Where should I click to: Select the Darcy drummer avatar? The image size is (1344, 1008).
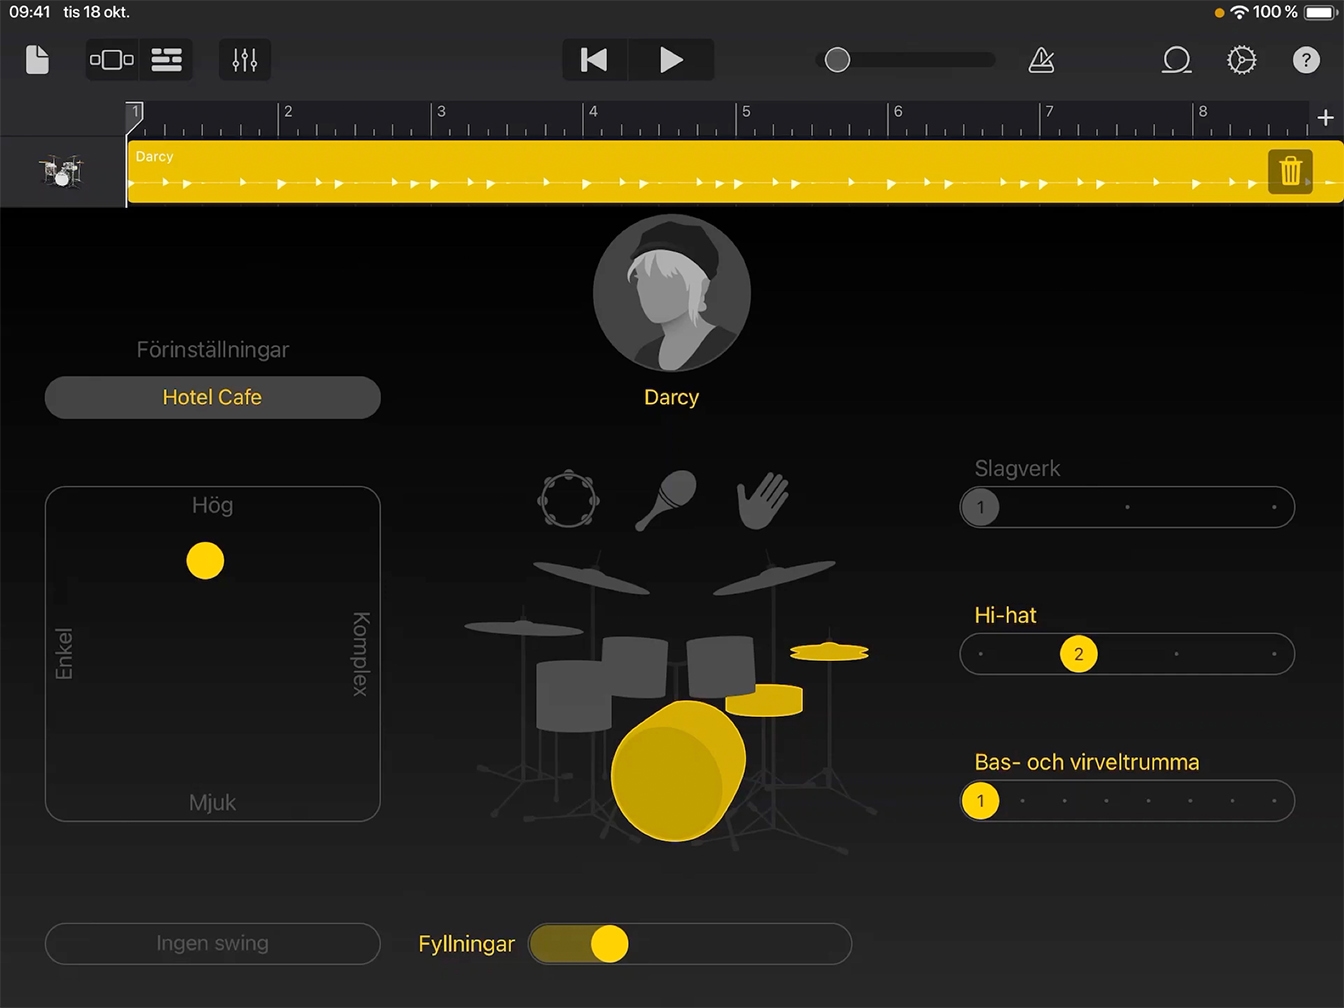point(671,293)
